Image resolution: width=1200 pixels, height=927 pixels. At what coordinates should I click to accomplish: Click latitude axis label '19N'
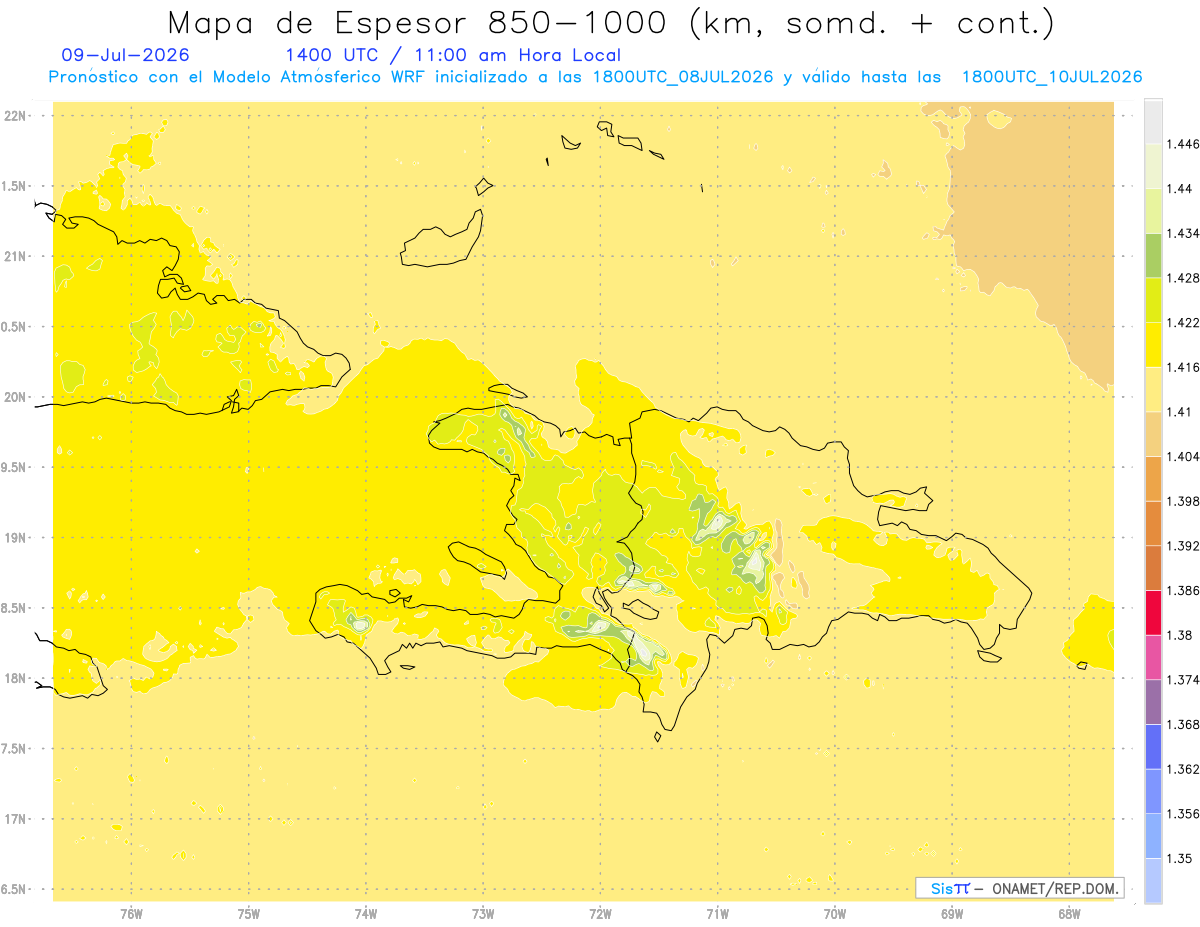click(16, 537)
